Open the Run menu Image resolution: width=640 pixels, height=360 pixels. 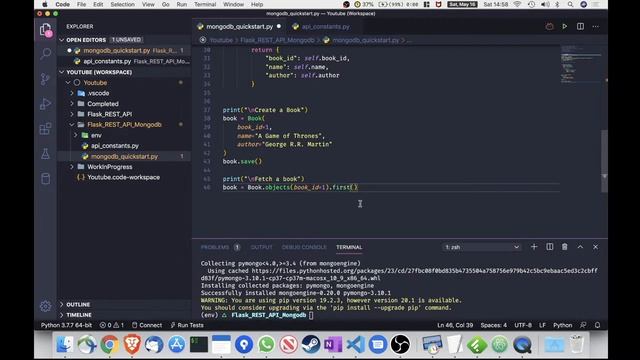182,4
